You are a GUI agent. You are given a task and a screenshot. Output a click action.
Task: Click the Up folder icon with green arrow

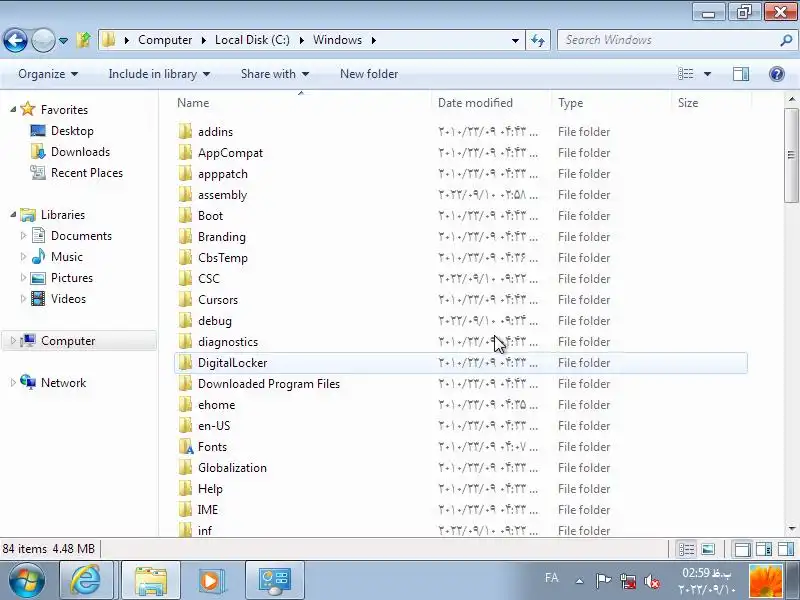point(83,40)
